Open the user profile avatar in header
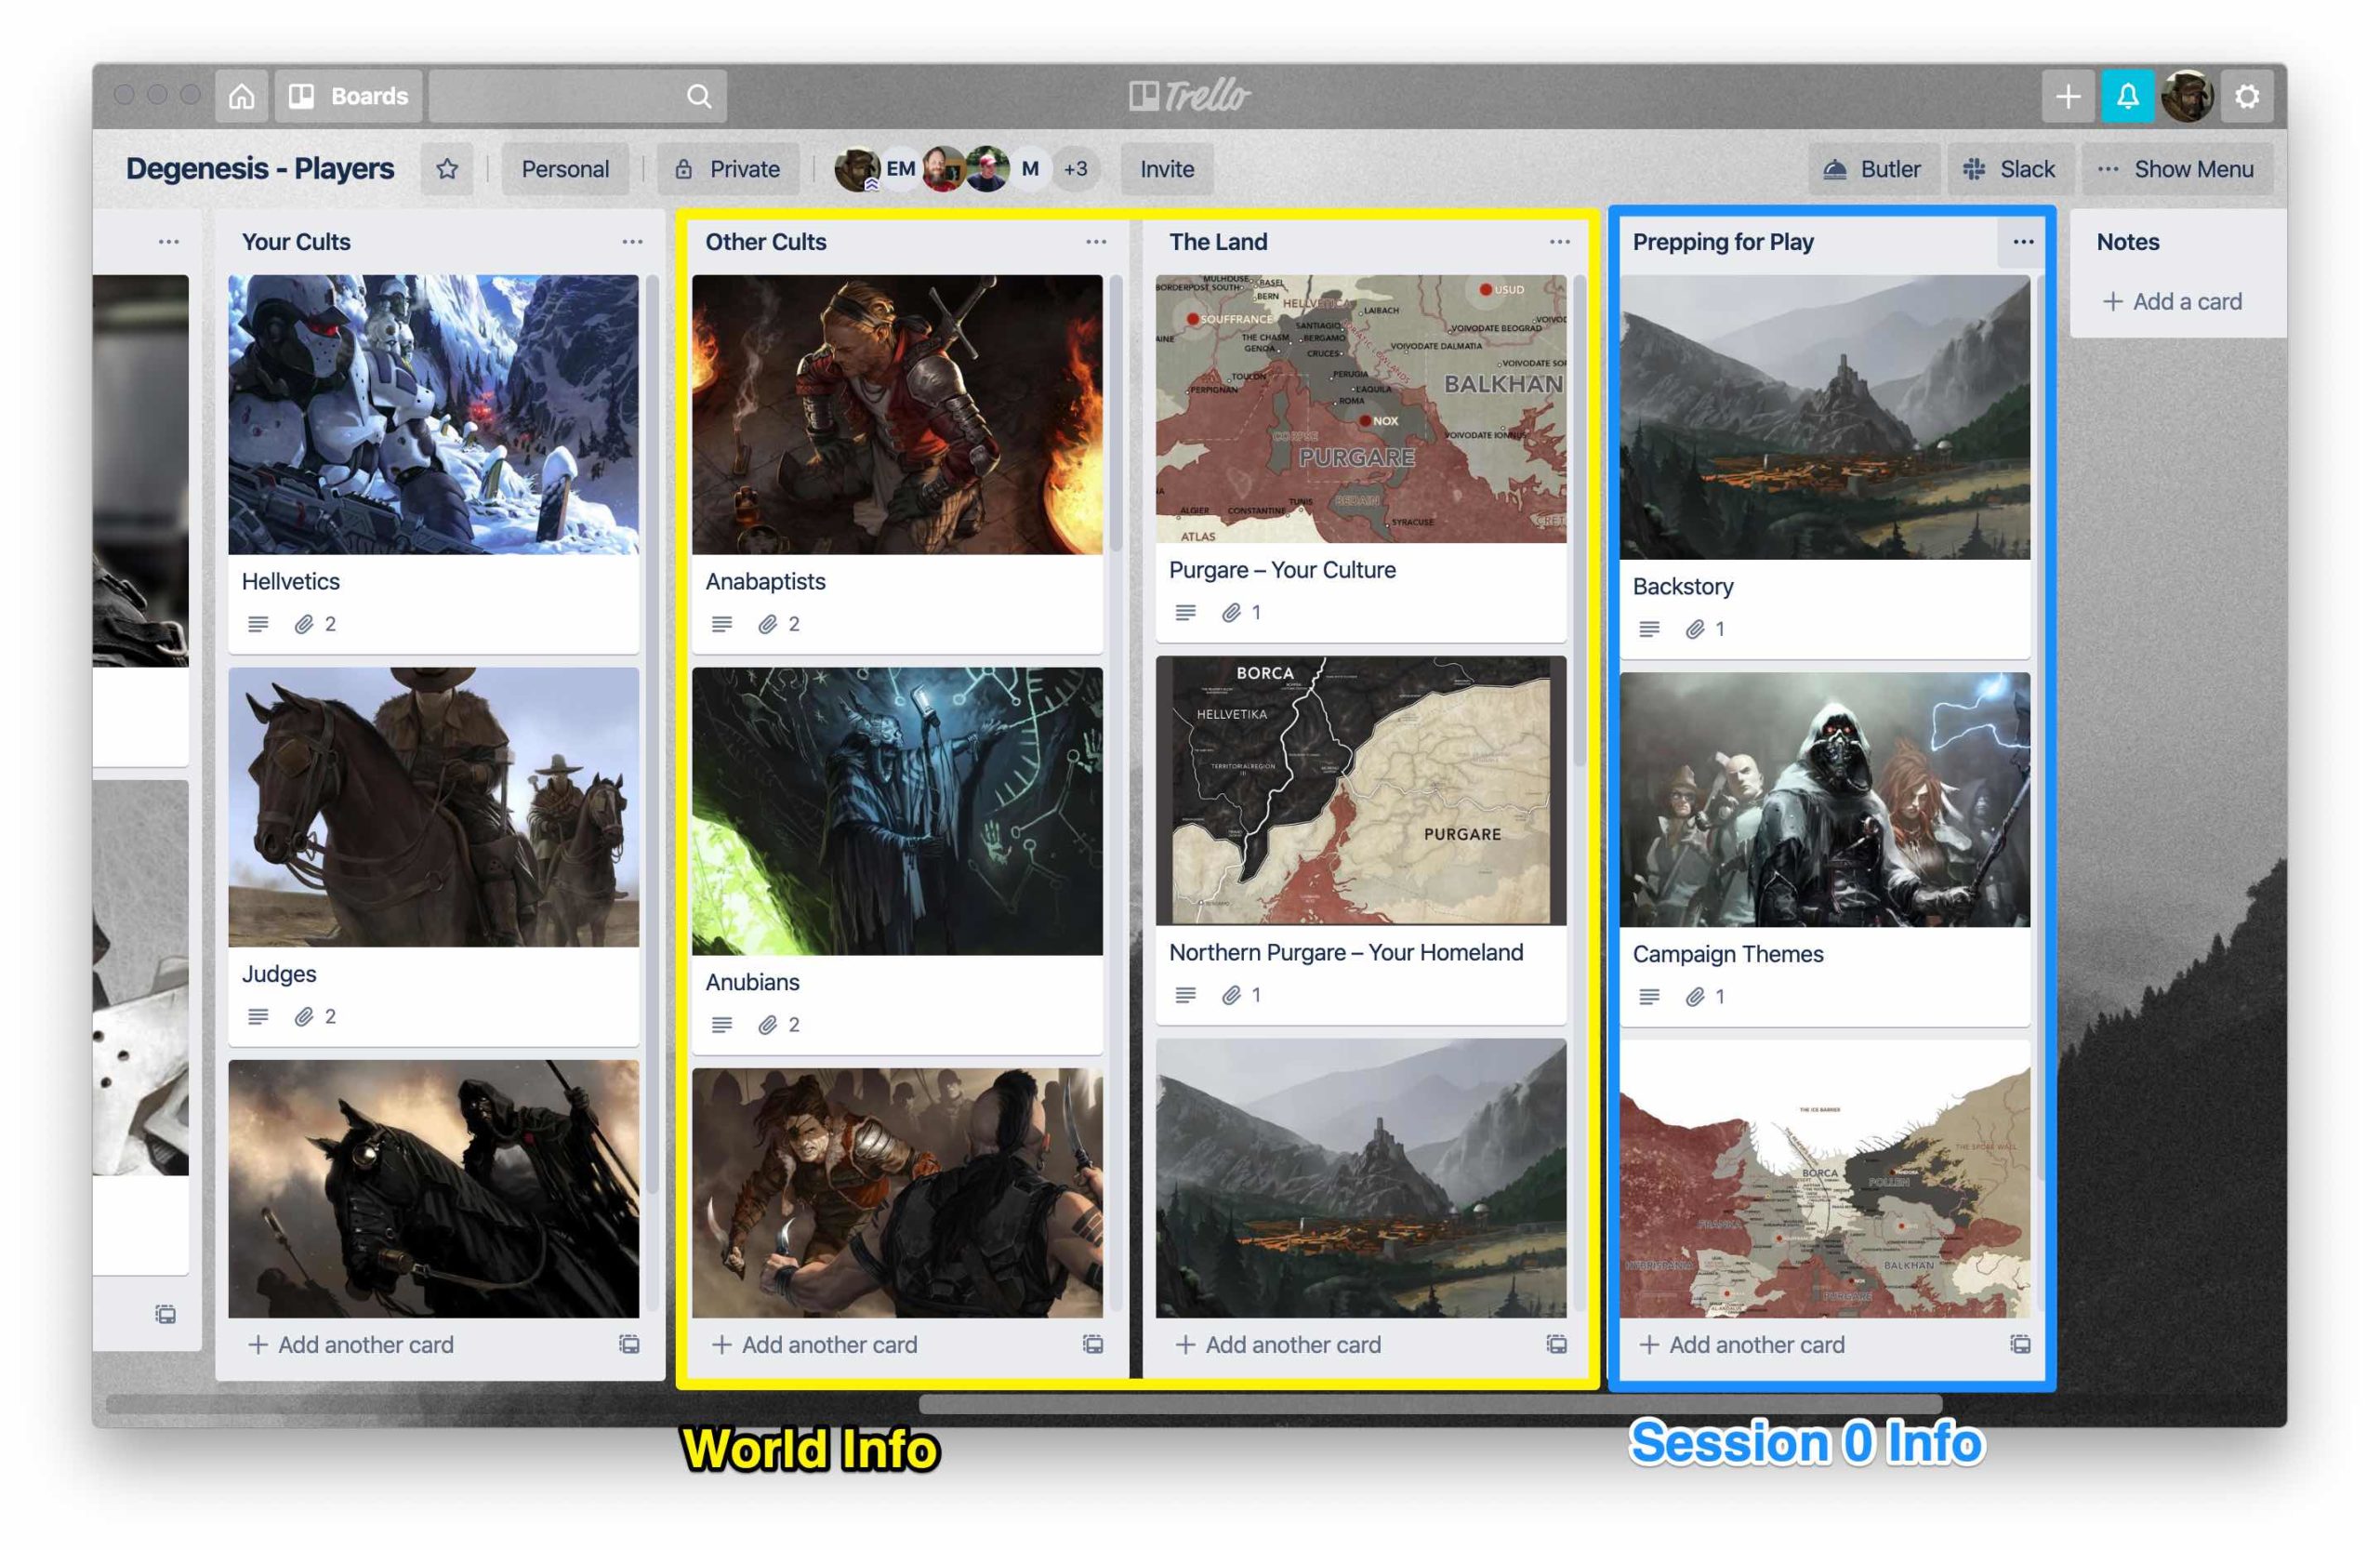 pos(2187,96)
